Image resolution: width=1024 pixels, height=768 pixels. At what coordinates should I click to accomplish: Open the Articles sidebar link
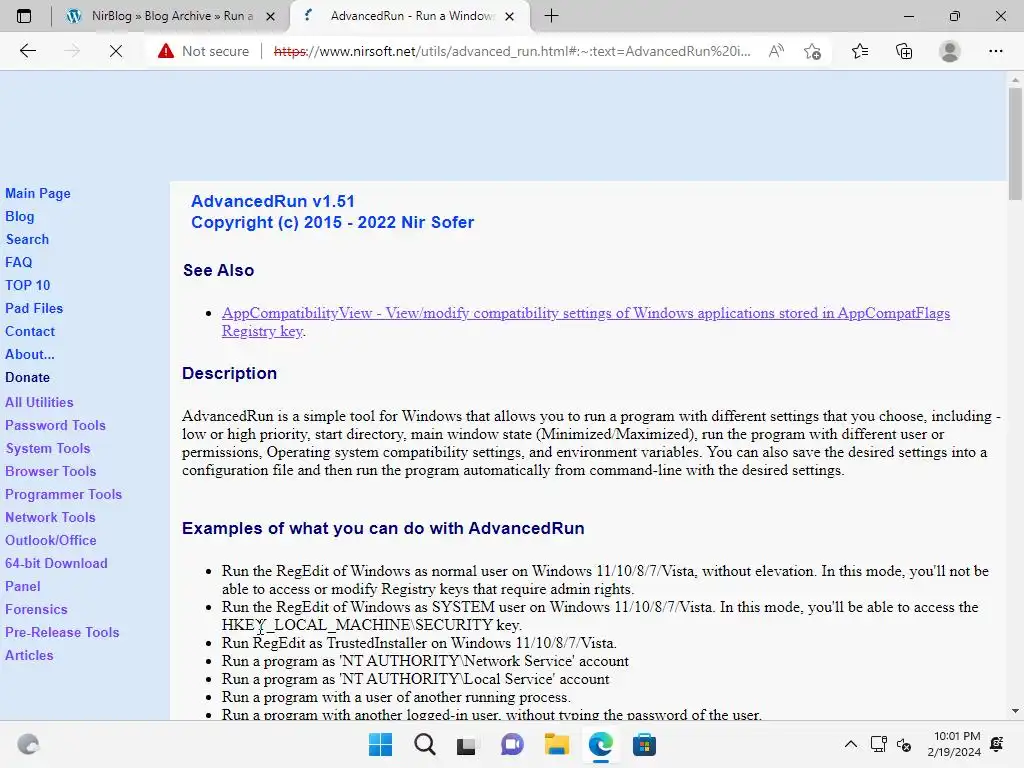coord(29,655)
